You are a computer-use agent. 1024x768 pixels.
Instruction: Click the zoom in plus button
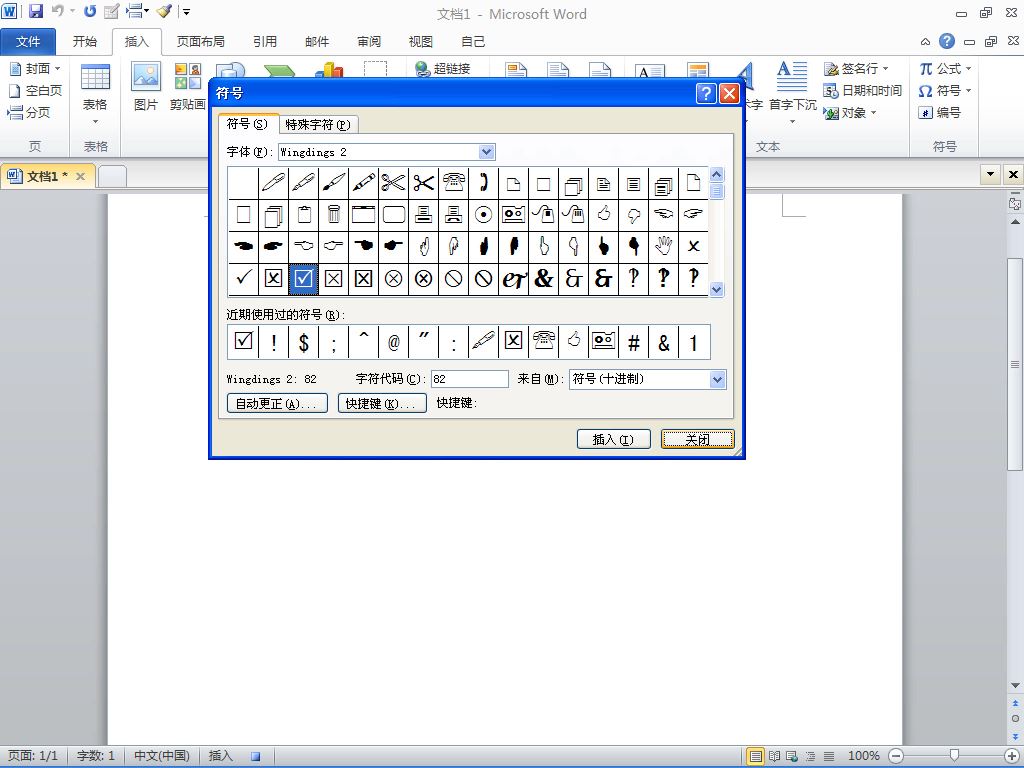click(x=1012, y=756)
